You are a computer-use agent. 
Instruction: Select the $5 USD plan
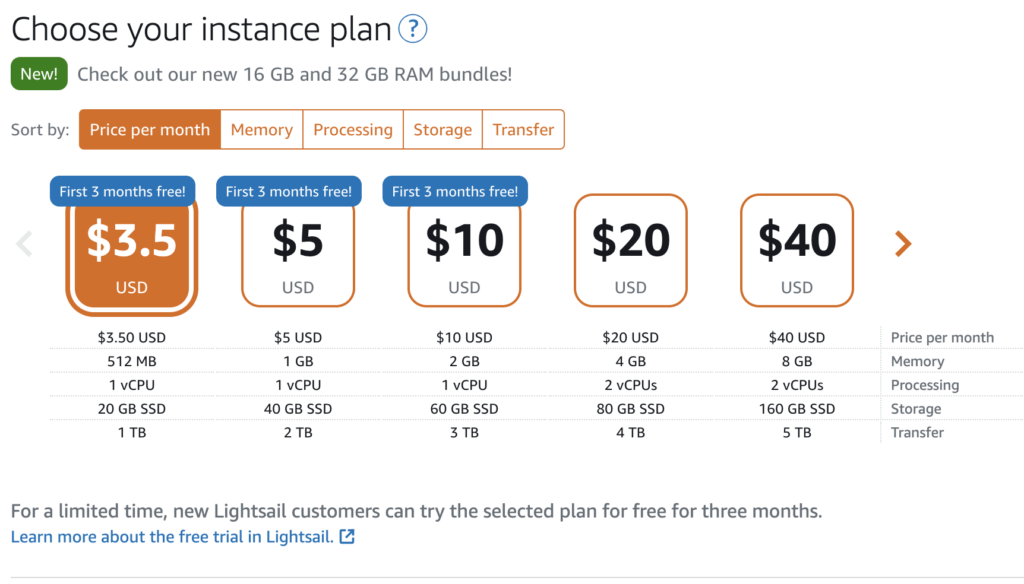tap(298, 255)
